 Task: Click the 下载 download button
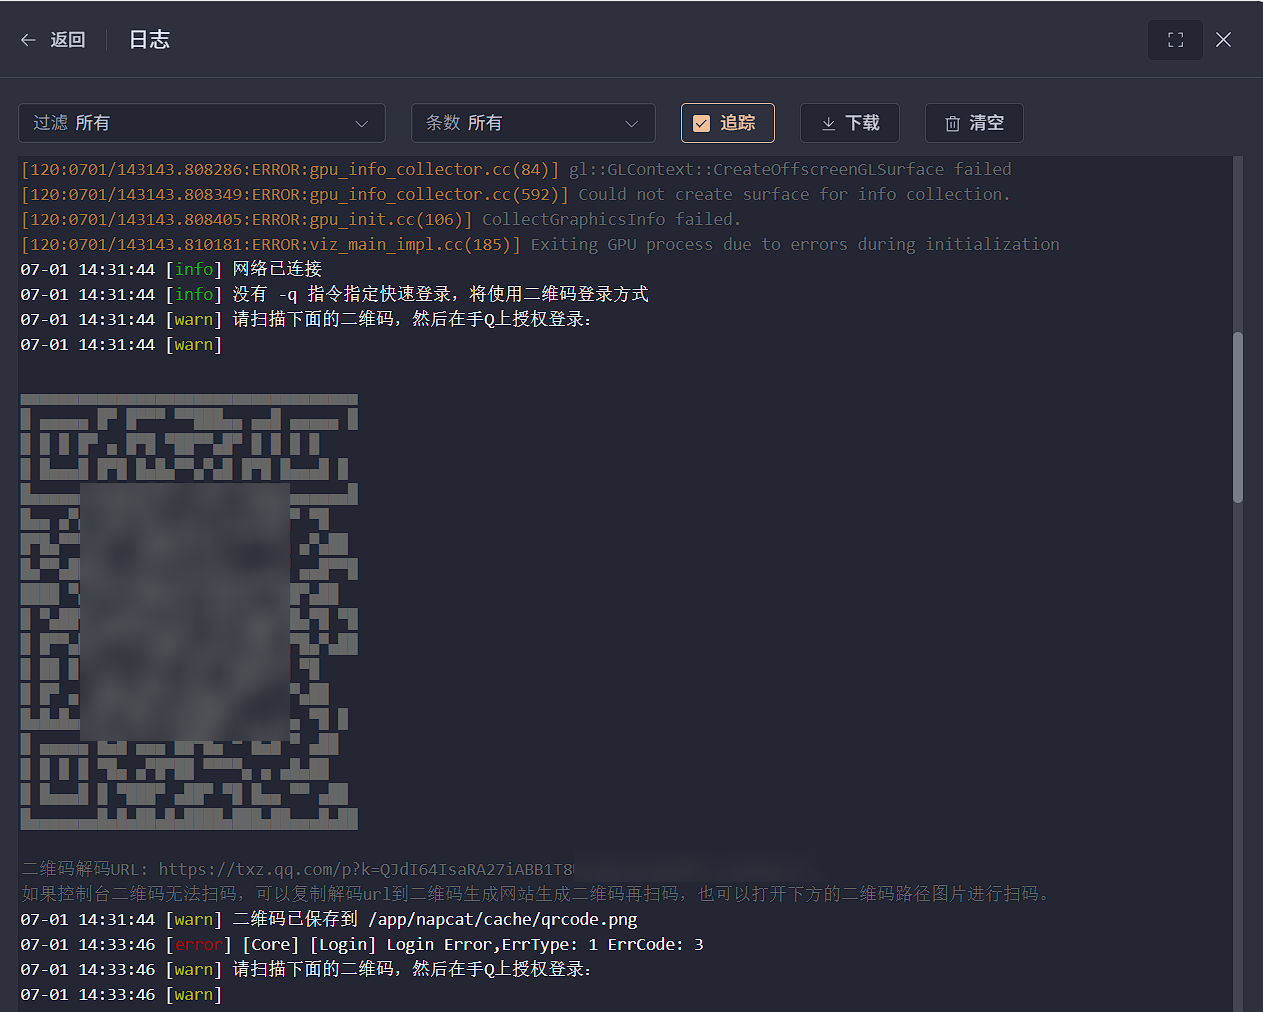[850, 123]
